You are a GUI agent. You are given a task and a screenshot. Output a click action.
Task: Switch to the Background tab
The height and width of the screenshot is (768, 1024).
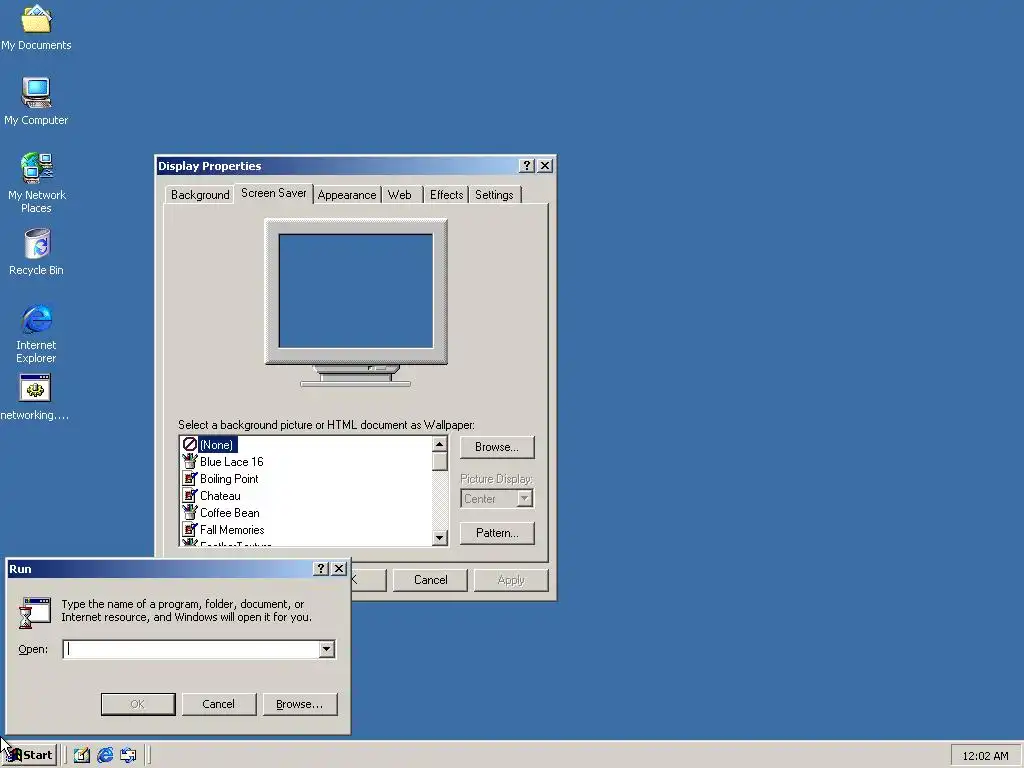(x=200, y=195)
